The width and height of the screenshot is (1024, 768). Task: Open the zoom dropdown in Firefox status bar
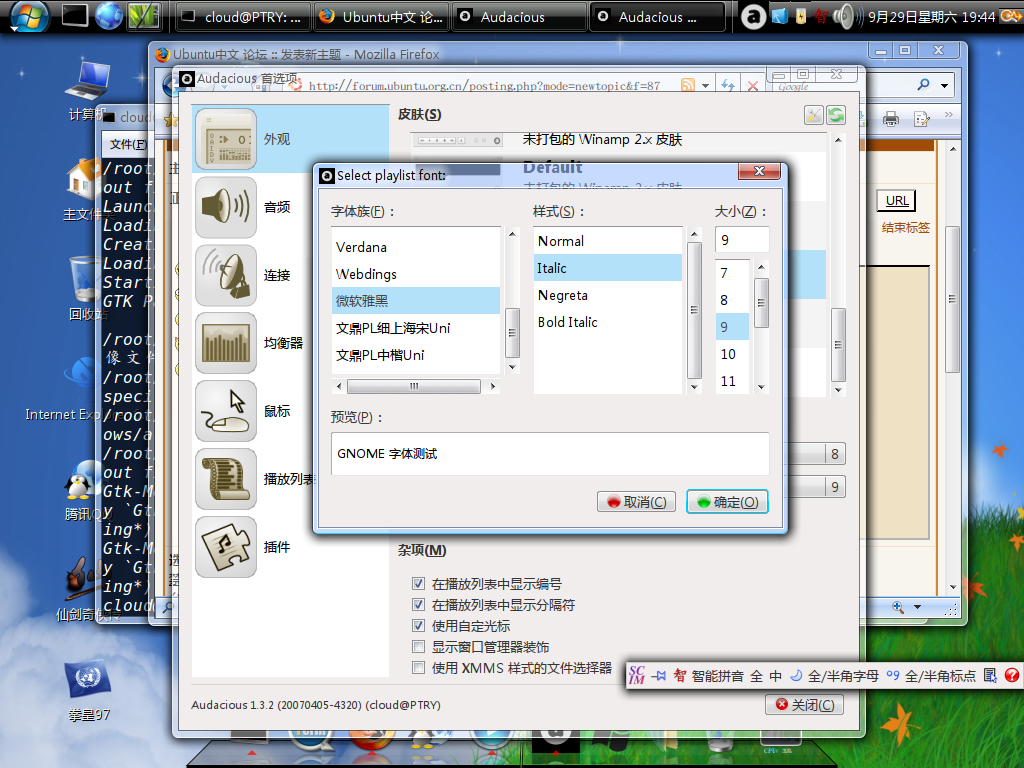point(917,607)
